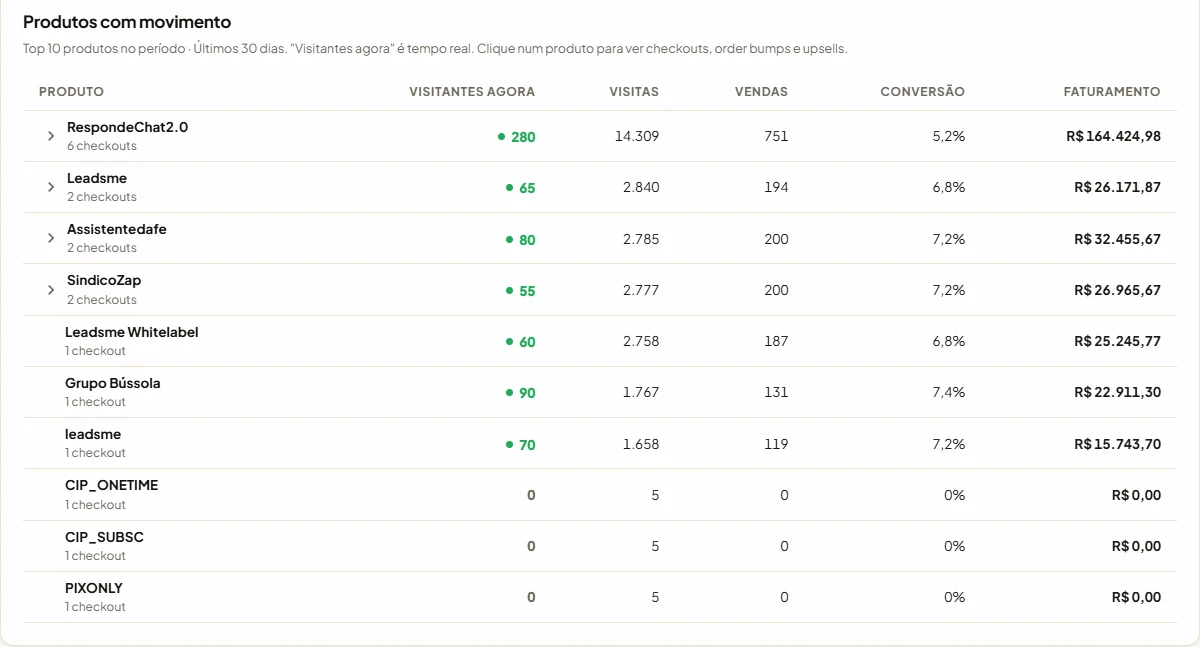Click the PRODUTO column header
The image size is (1200, 647).
(71, 92)
